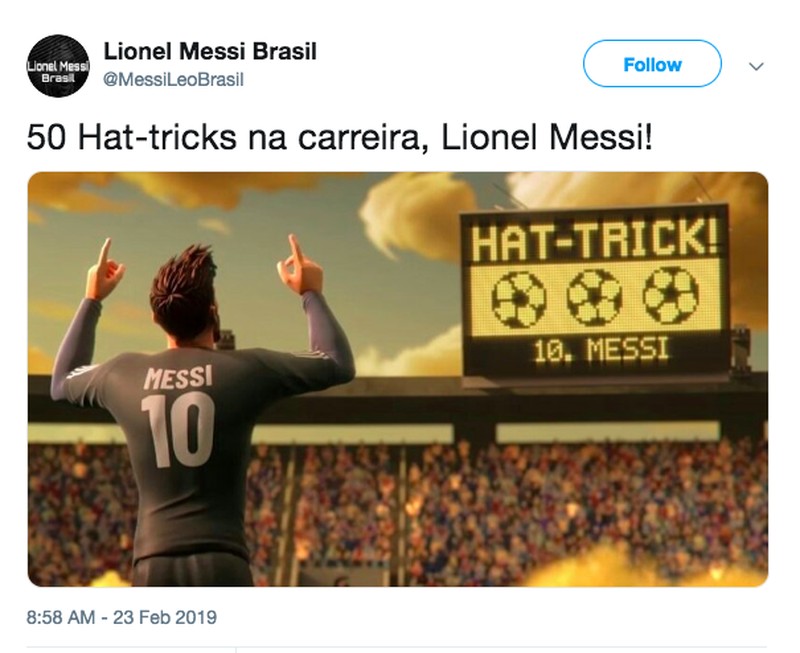The image size is (800, 653).
Task: Click the number 50 in tweet text
Action: tap(43, 134)
